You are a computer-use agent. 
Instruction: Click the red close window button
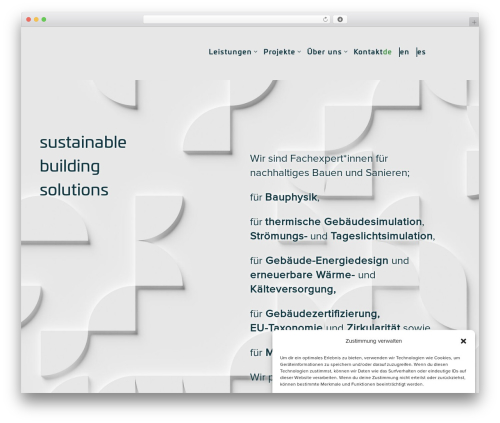click(x=29, y=19)
